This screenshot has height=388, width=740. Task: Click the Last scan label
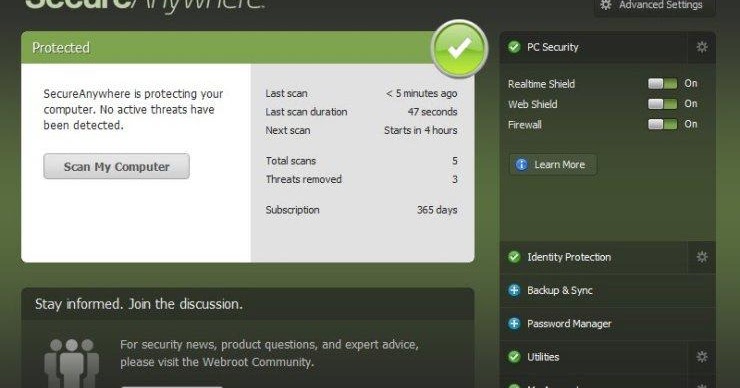pyautogui.click(x=286, y=93)
